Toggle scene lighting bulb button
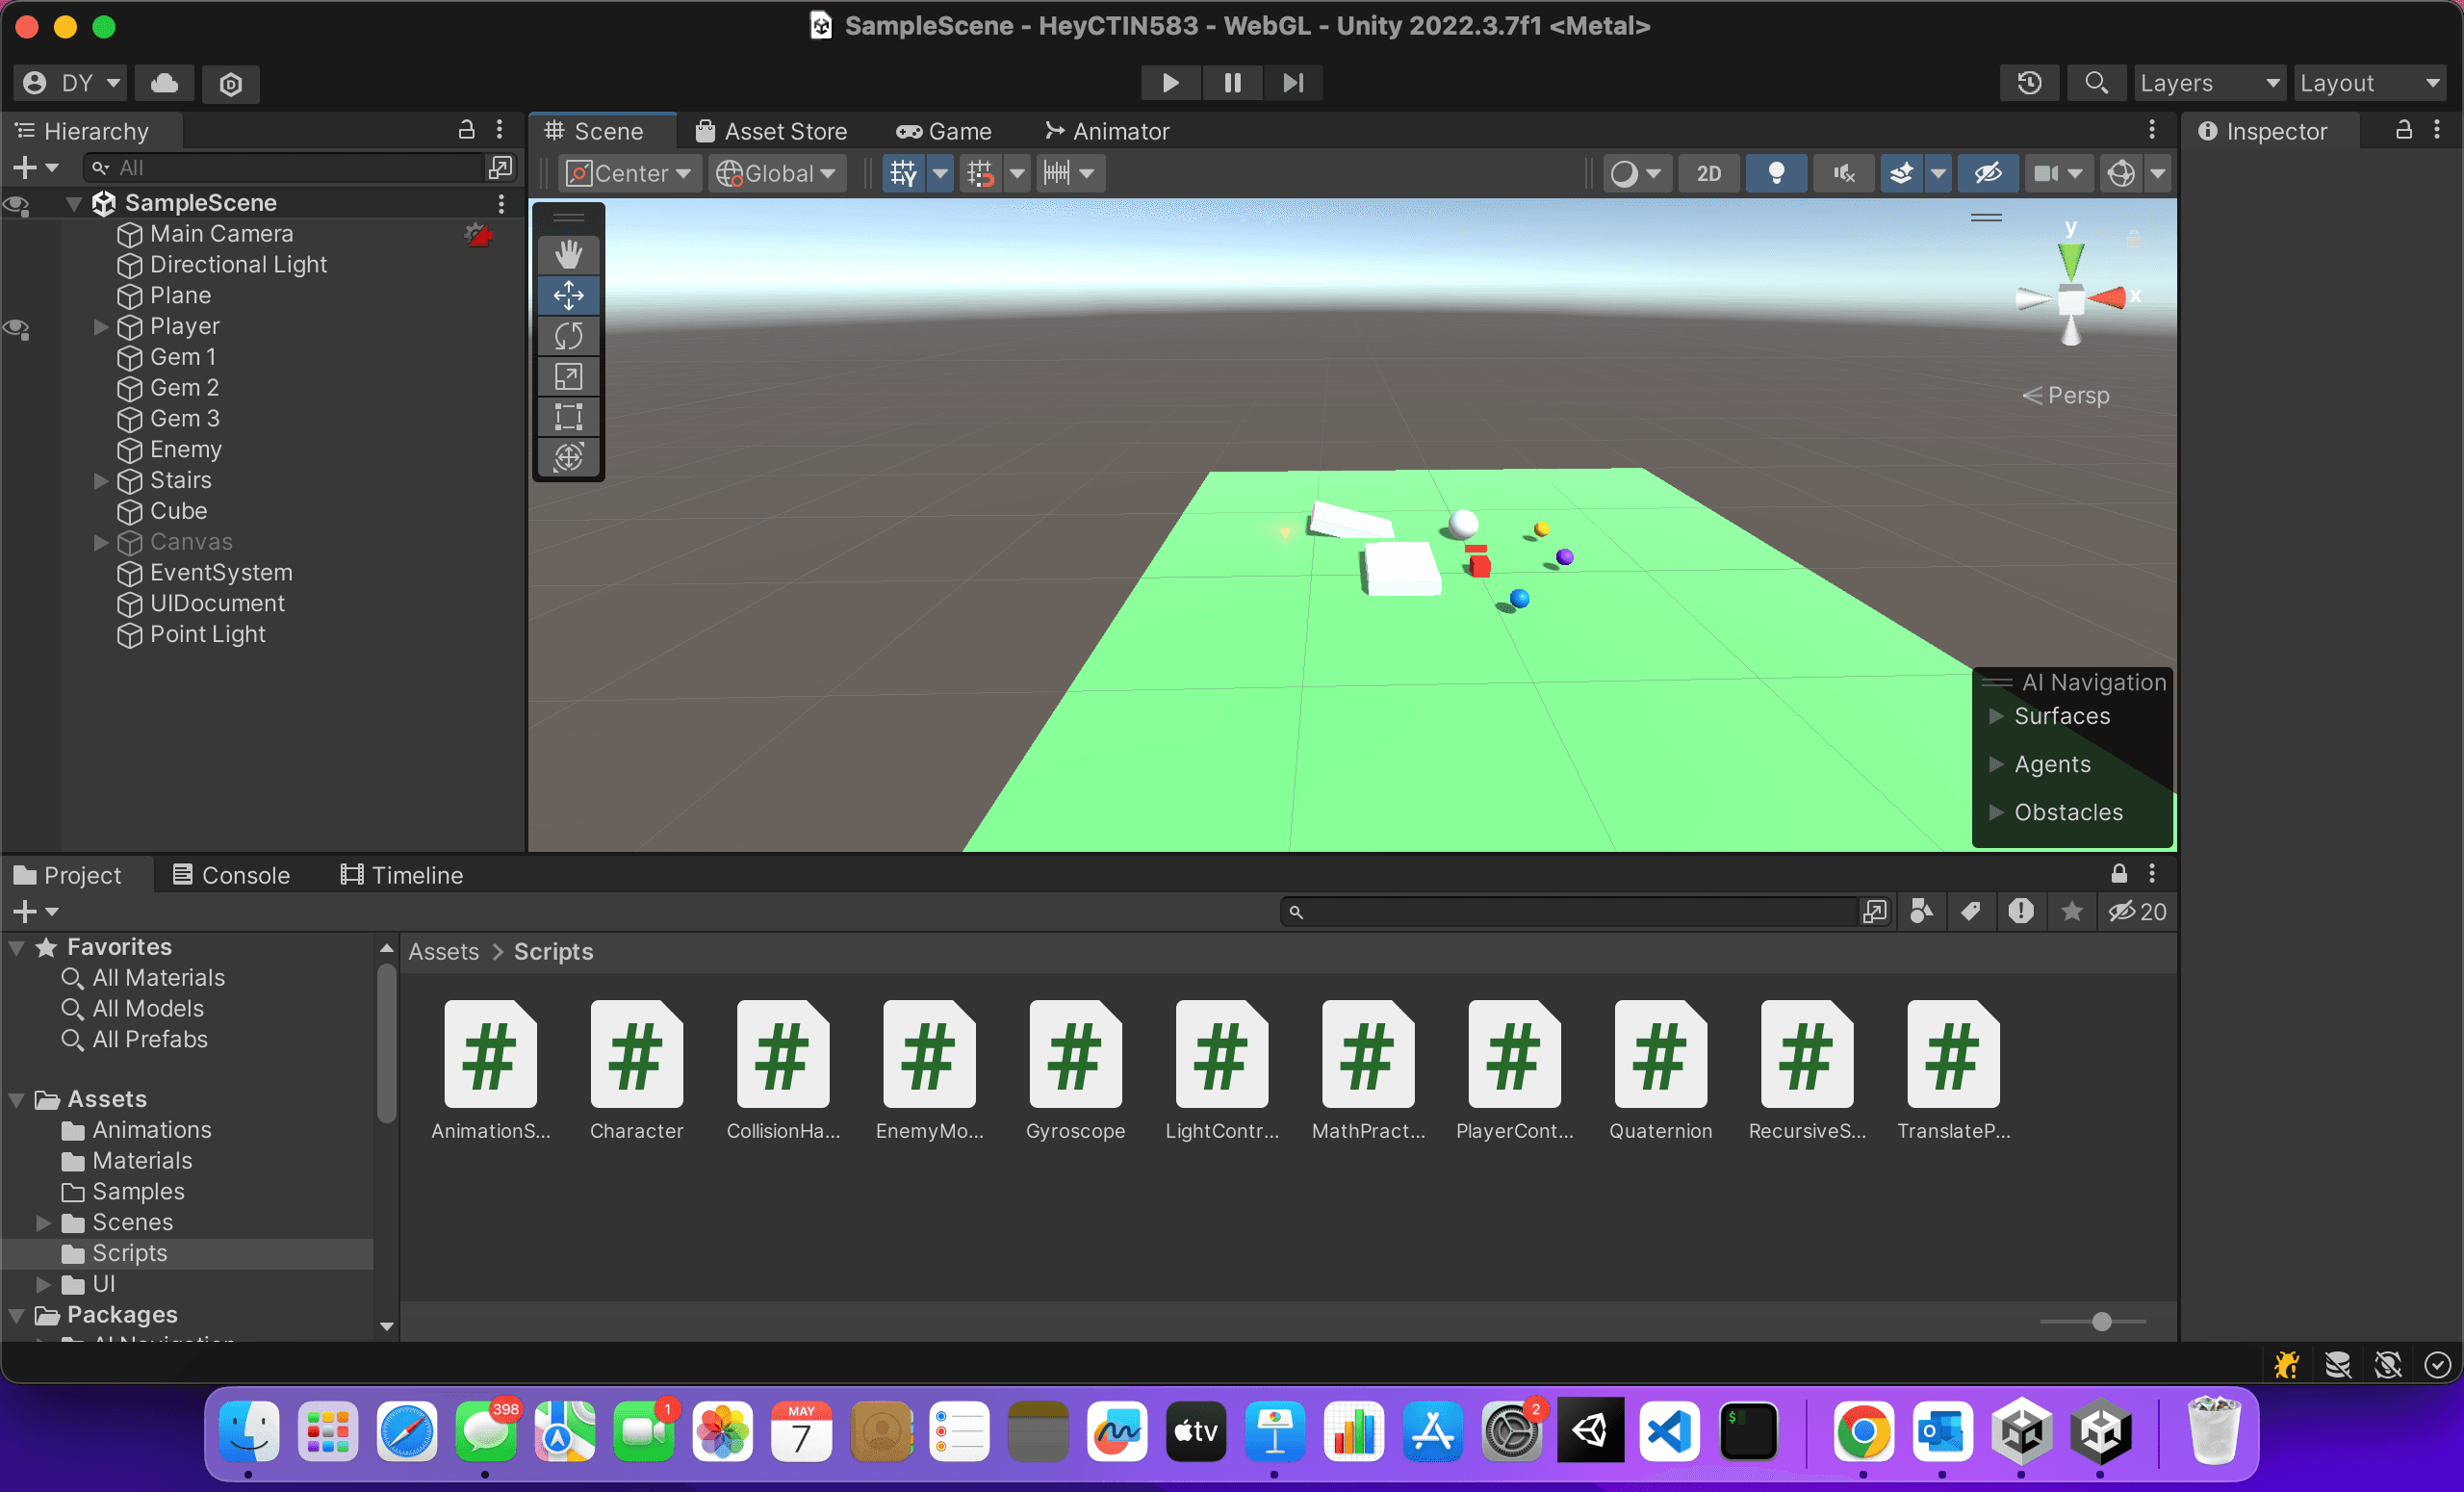Viewport: 2464px width, 1492px height. [1776, 174]
